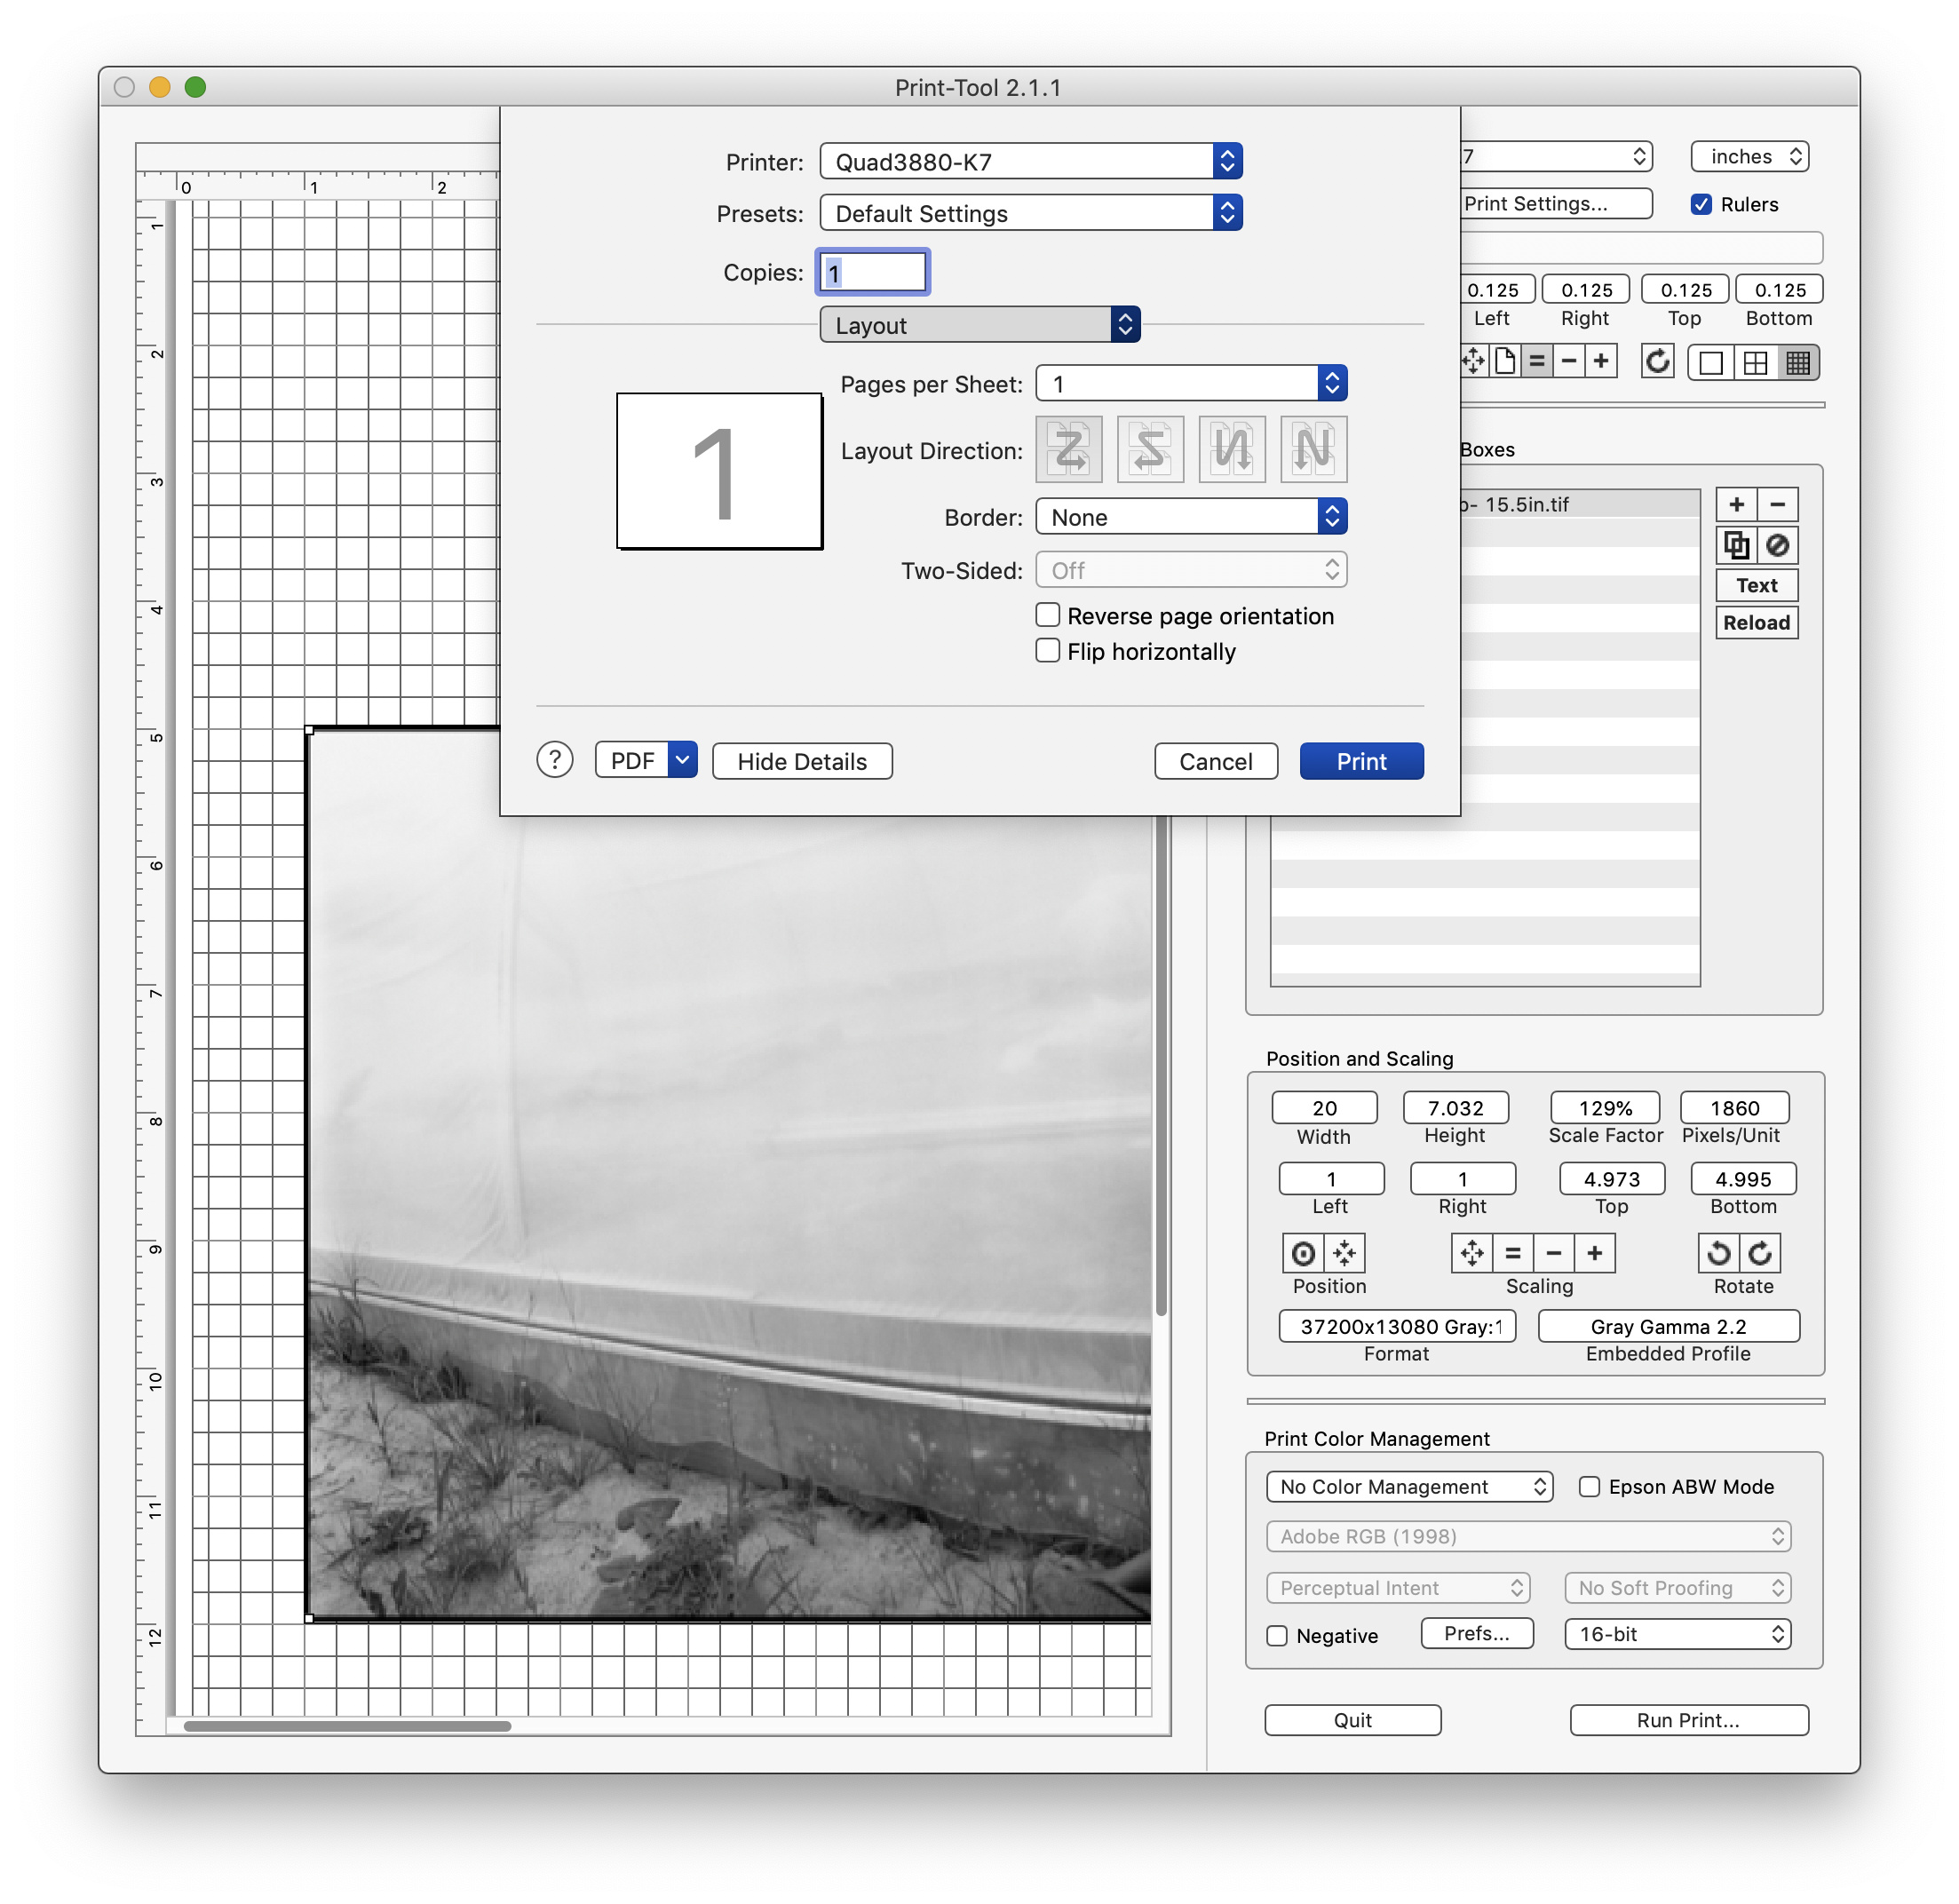Click the four-arrows fit icon under Scaling

[x=1472, y=1253]
